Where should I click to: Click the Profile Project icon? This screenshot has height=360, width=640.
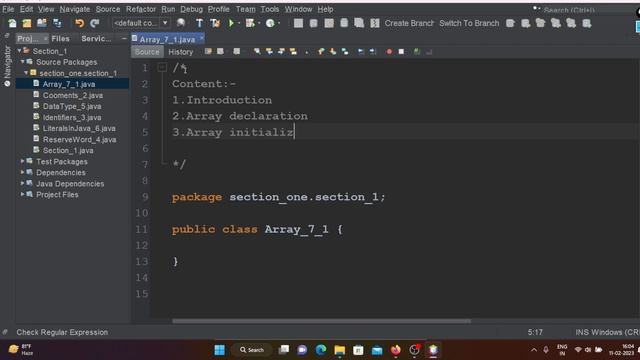click(x=270, y=23)
